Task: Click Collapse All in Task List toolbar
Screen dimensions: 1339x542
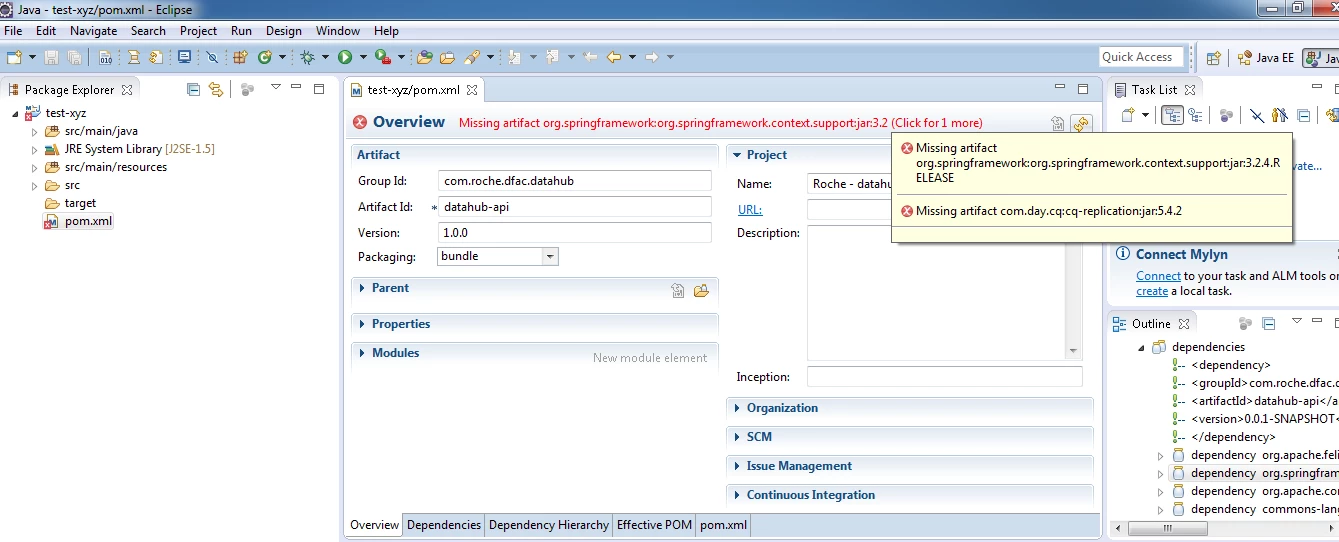Action: pyautogui.click(x=1304, y=116)
